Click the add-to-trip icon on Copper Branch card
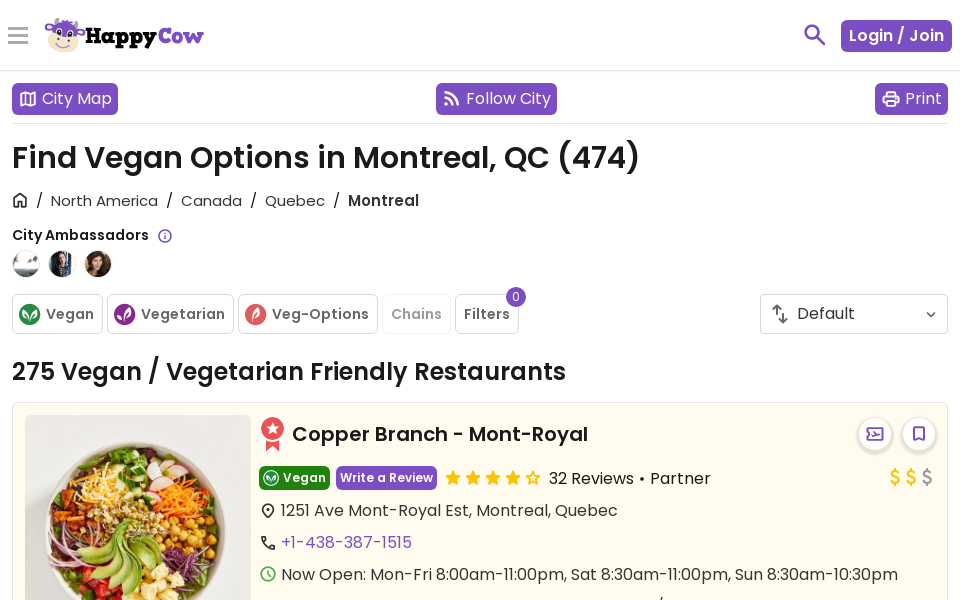This screenshot has height=600, width=960. point(874,434)
